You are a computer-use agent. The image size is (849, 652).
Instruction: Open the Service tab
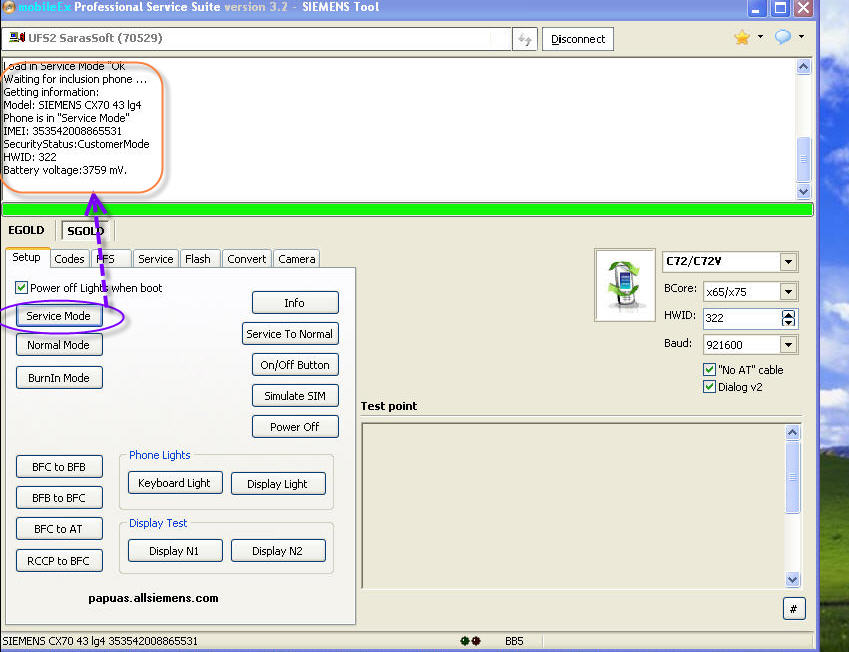click(x=155, y=259)
